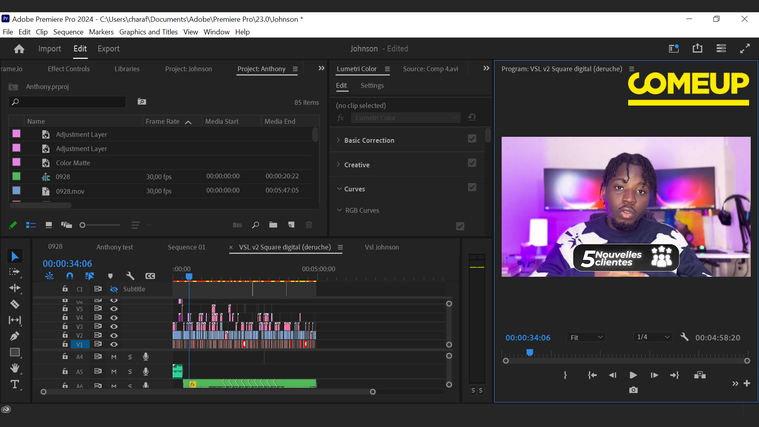Select the Razor tool in the toolbar
Screen dimensions: 759x427
coord(15,304)
